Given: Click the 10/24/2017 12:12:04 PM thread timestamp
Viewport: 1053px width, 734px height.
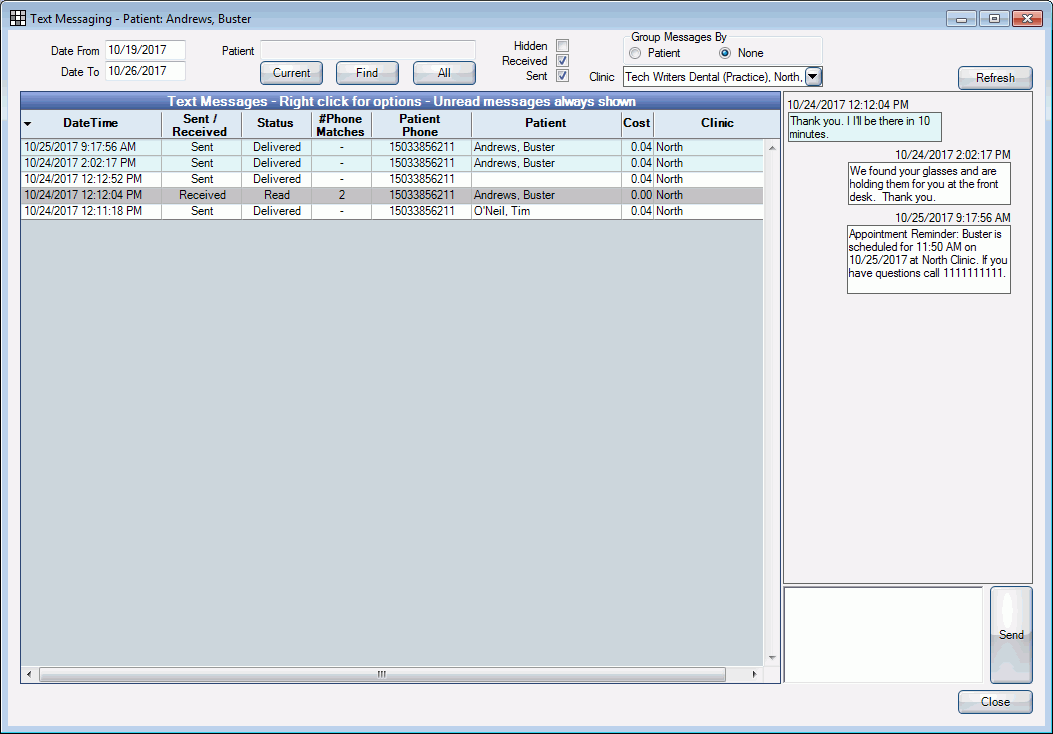Looking at the screenshot, I should point(848,105).
